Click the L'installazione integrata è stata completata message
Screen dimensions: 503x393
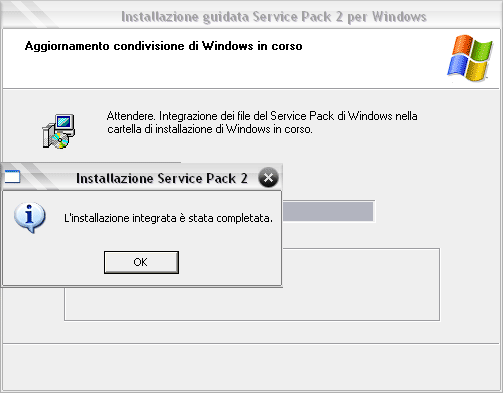(x=168, y=218)
